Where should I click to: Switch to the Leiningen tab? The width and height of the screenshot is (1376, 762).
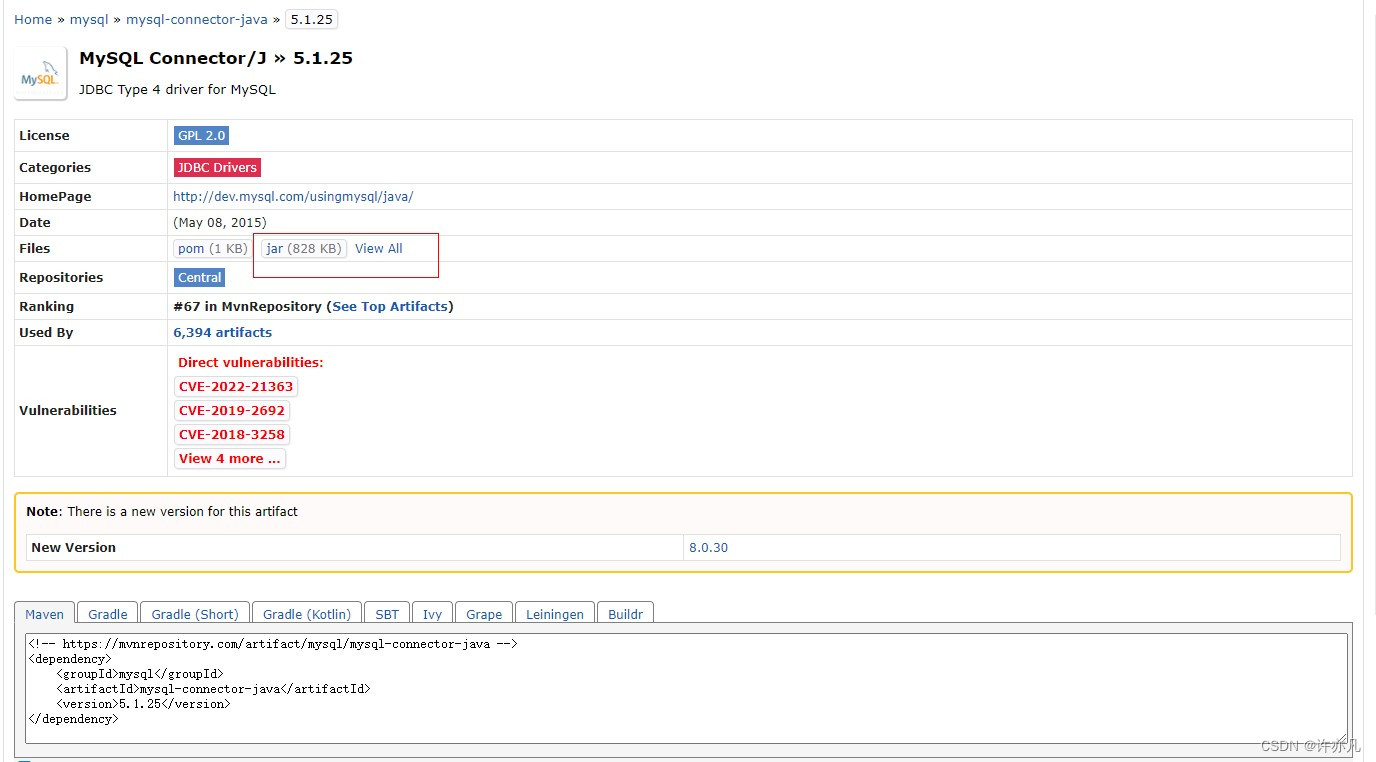pyautogui.click(x=555, y=614)
